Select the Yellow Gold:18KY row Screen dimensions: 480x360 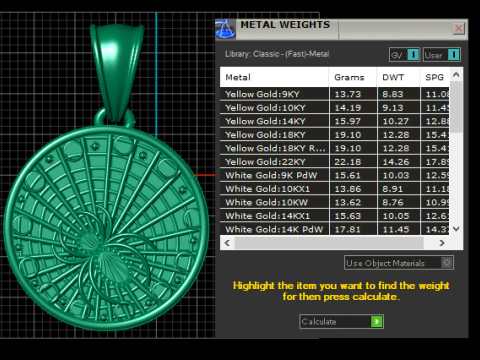(x=335, y=135)
